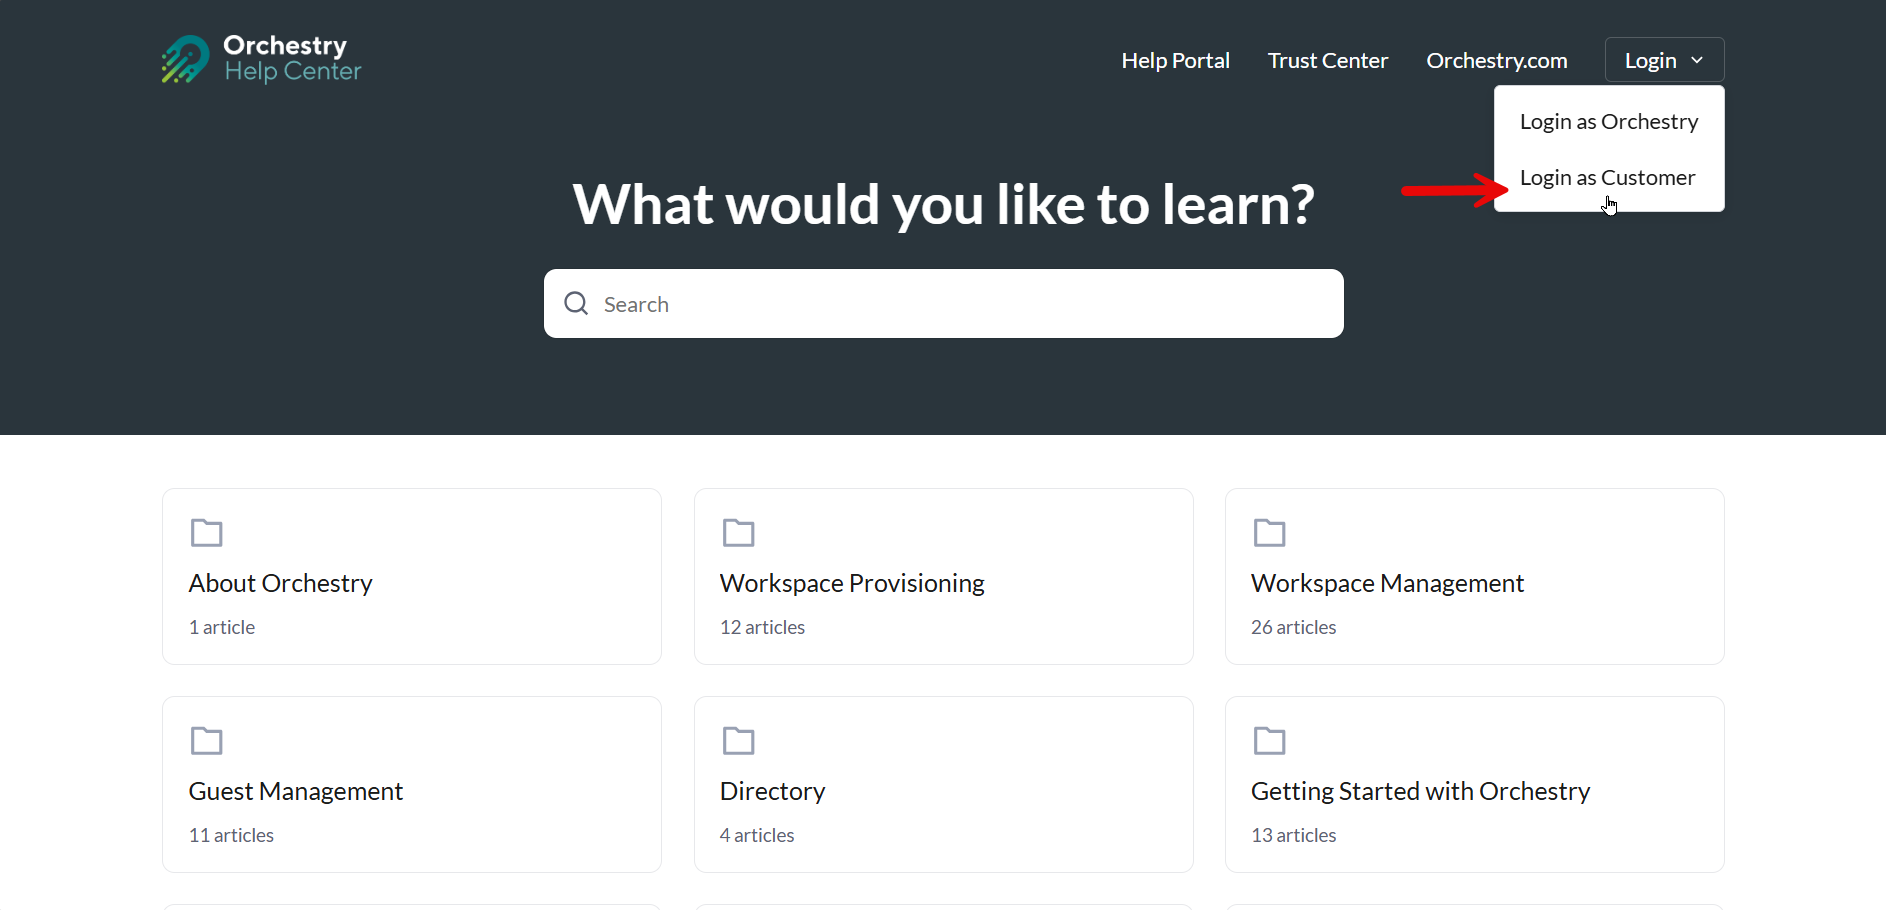This screenshot has height=910, width=1886.
Task: Click the Workspace Management folder icon
Action: 1270,533
